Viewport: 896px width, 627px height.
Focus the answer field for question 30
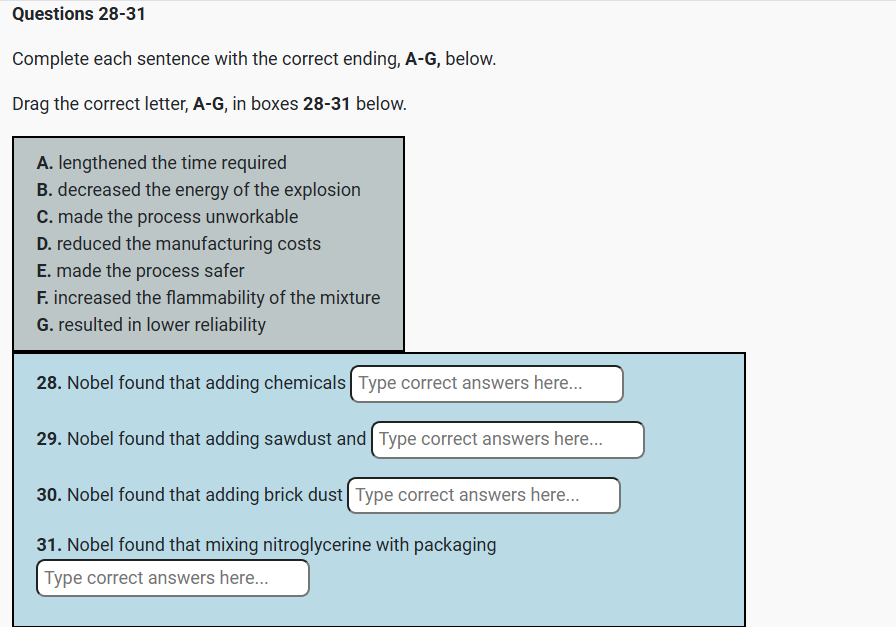coord(483,496)
